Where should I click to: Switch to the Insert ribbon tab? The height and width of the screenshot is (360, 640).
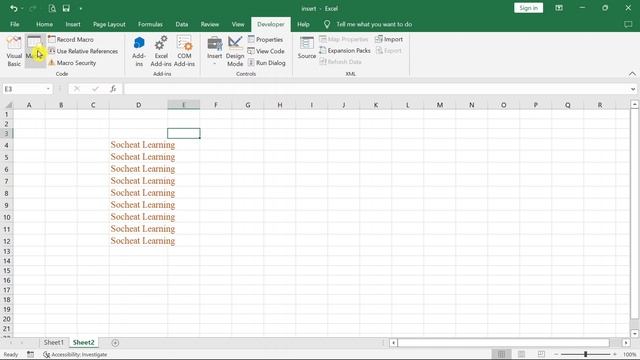coord(73,24)
